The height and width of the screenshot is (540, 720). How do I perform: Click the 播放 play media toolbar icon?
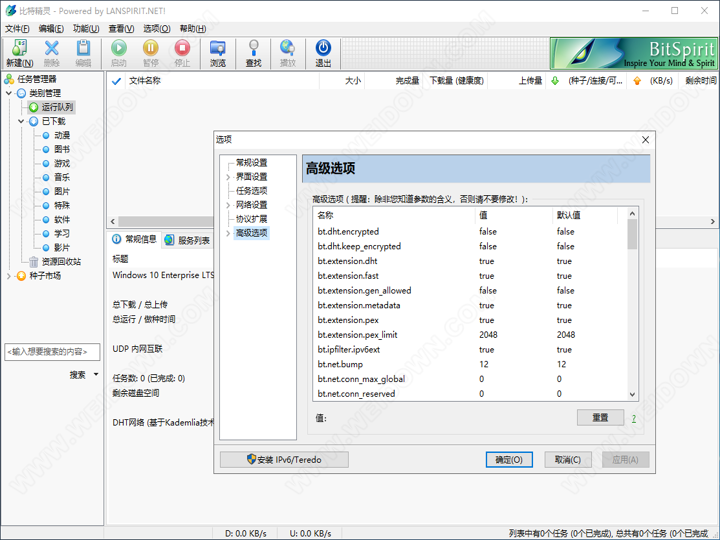[288, 53]
